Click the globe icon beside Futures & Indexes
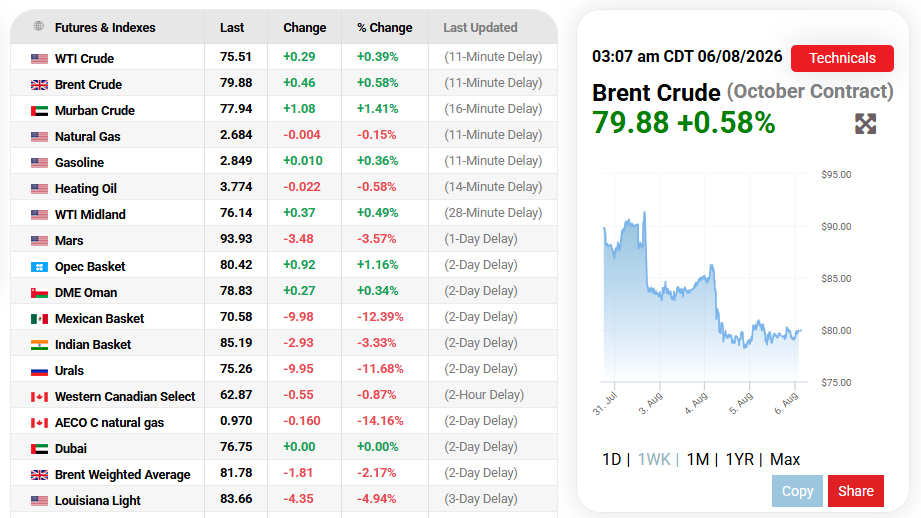The width and height of the screenshot is (921, 518). [39, 26]
